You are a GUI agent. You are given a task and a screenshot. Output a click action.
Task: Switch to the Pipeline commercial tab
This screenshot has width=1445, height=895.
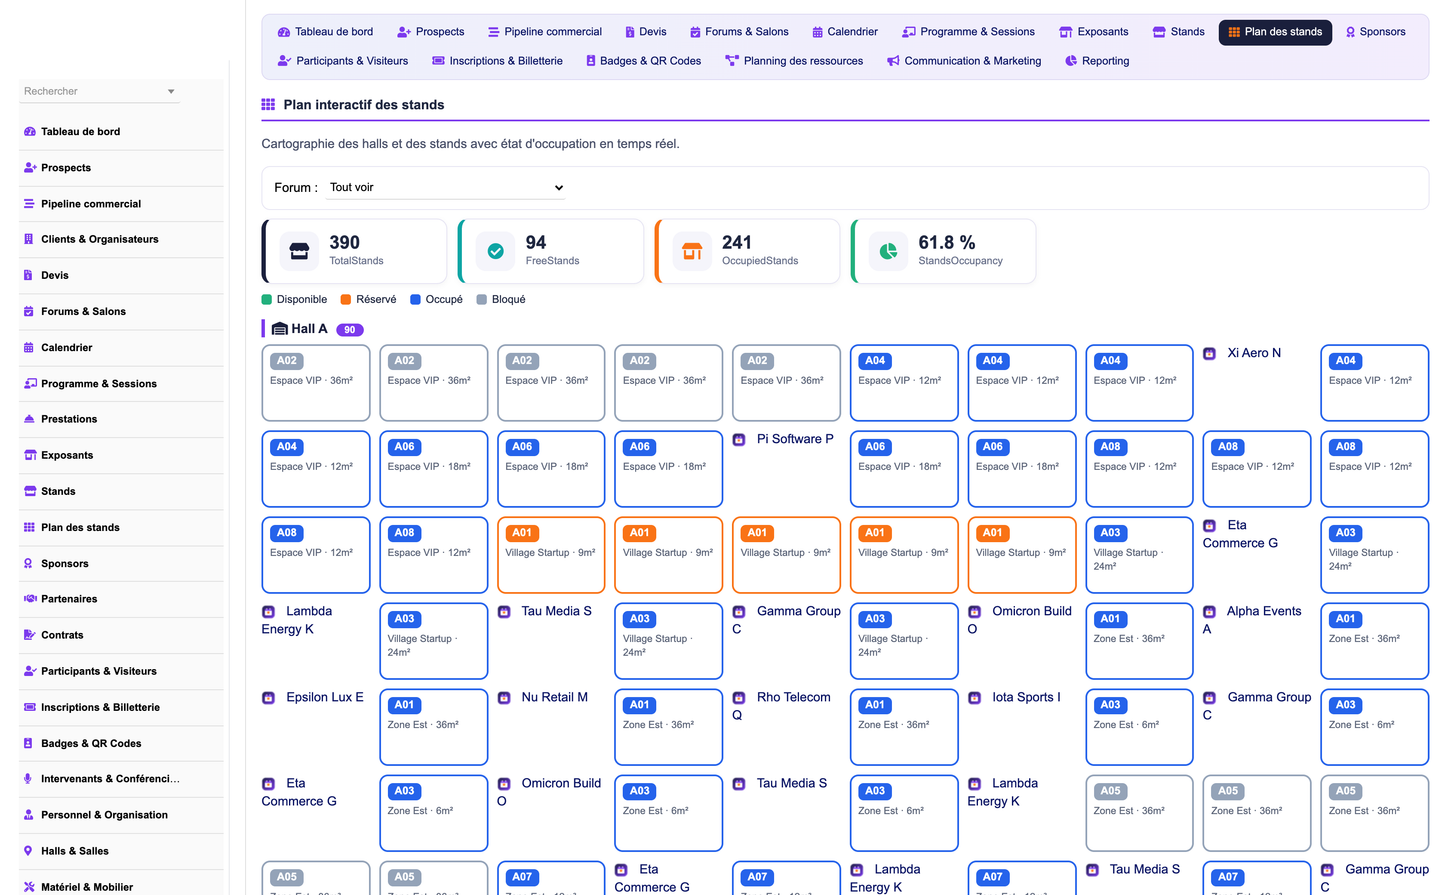(544, 32)
